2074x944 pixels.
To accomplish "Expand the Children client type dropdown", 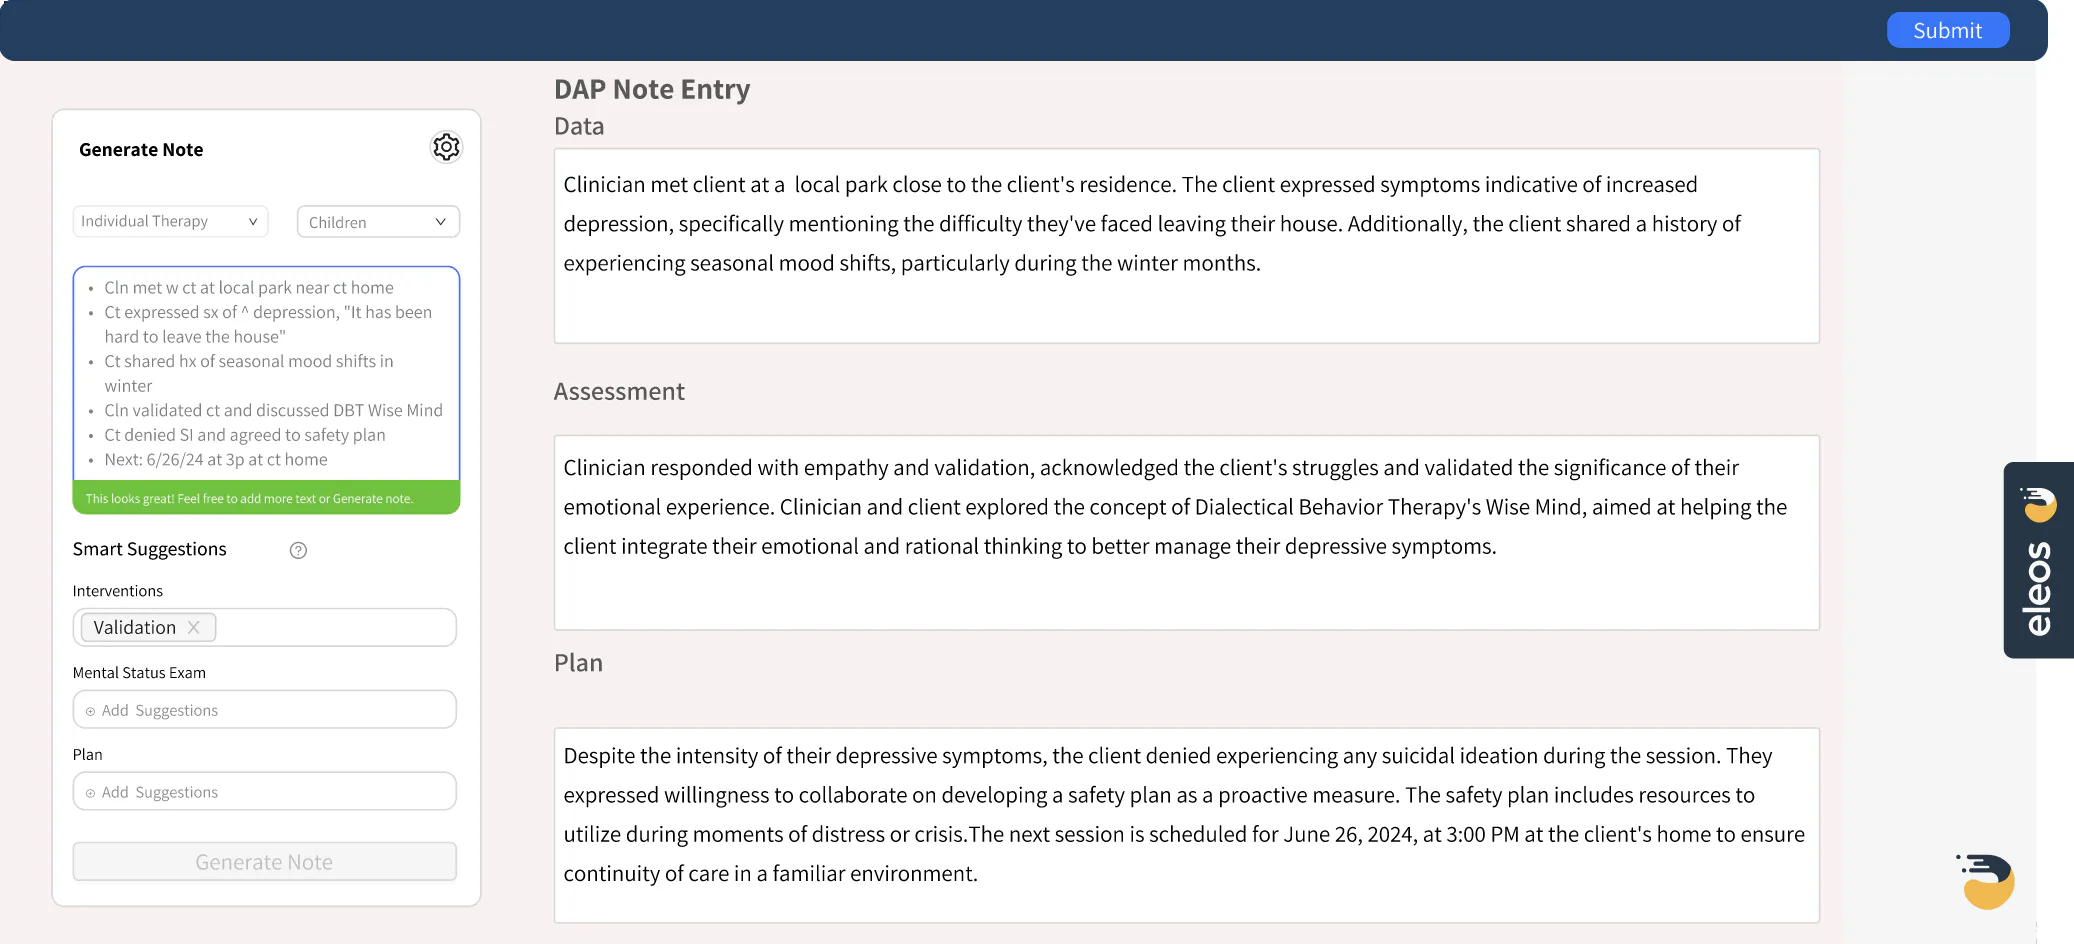I will tap(378, 221).
